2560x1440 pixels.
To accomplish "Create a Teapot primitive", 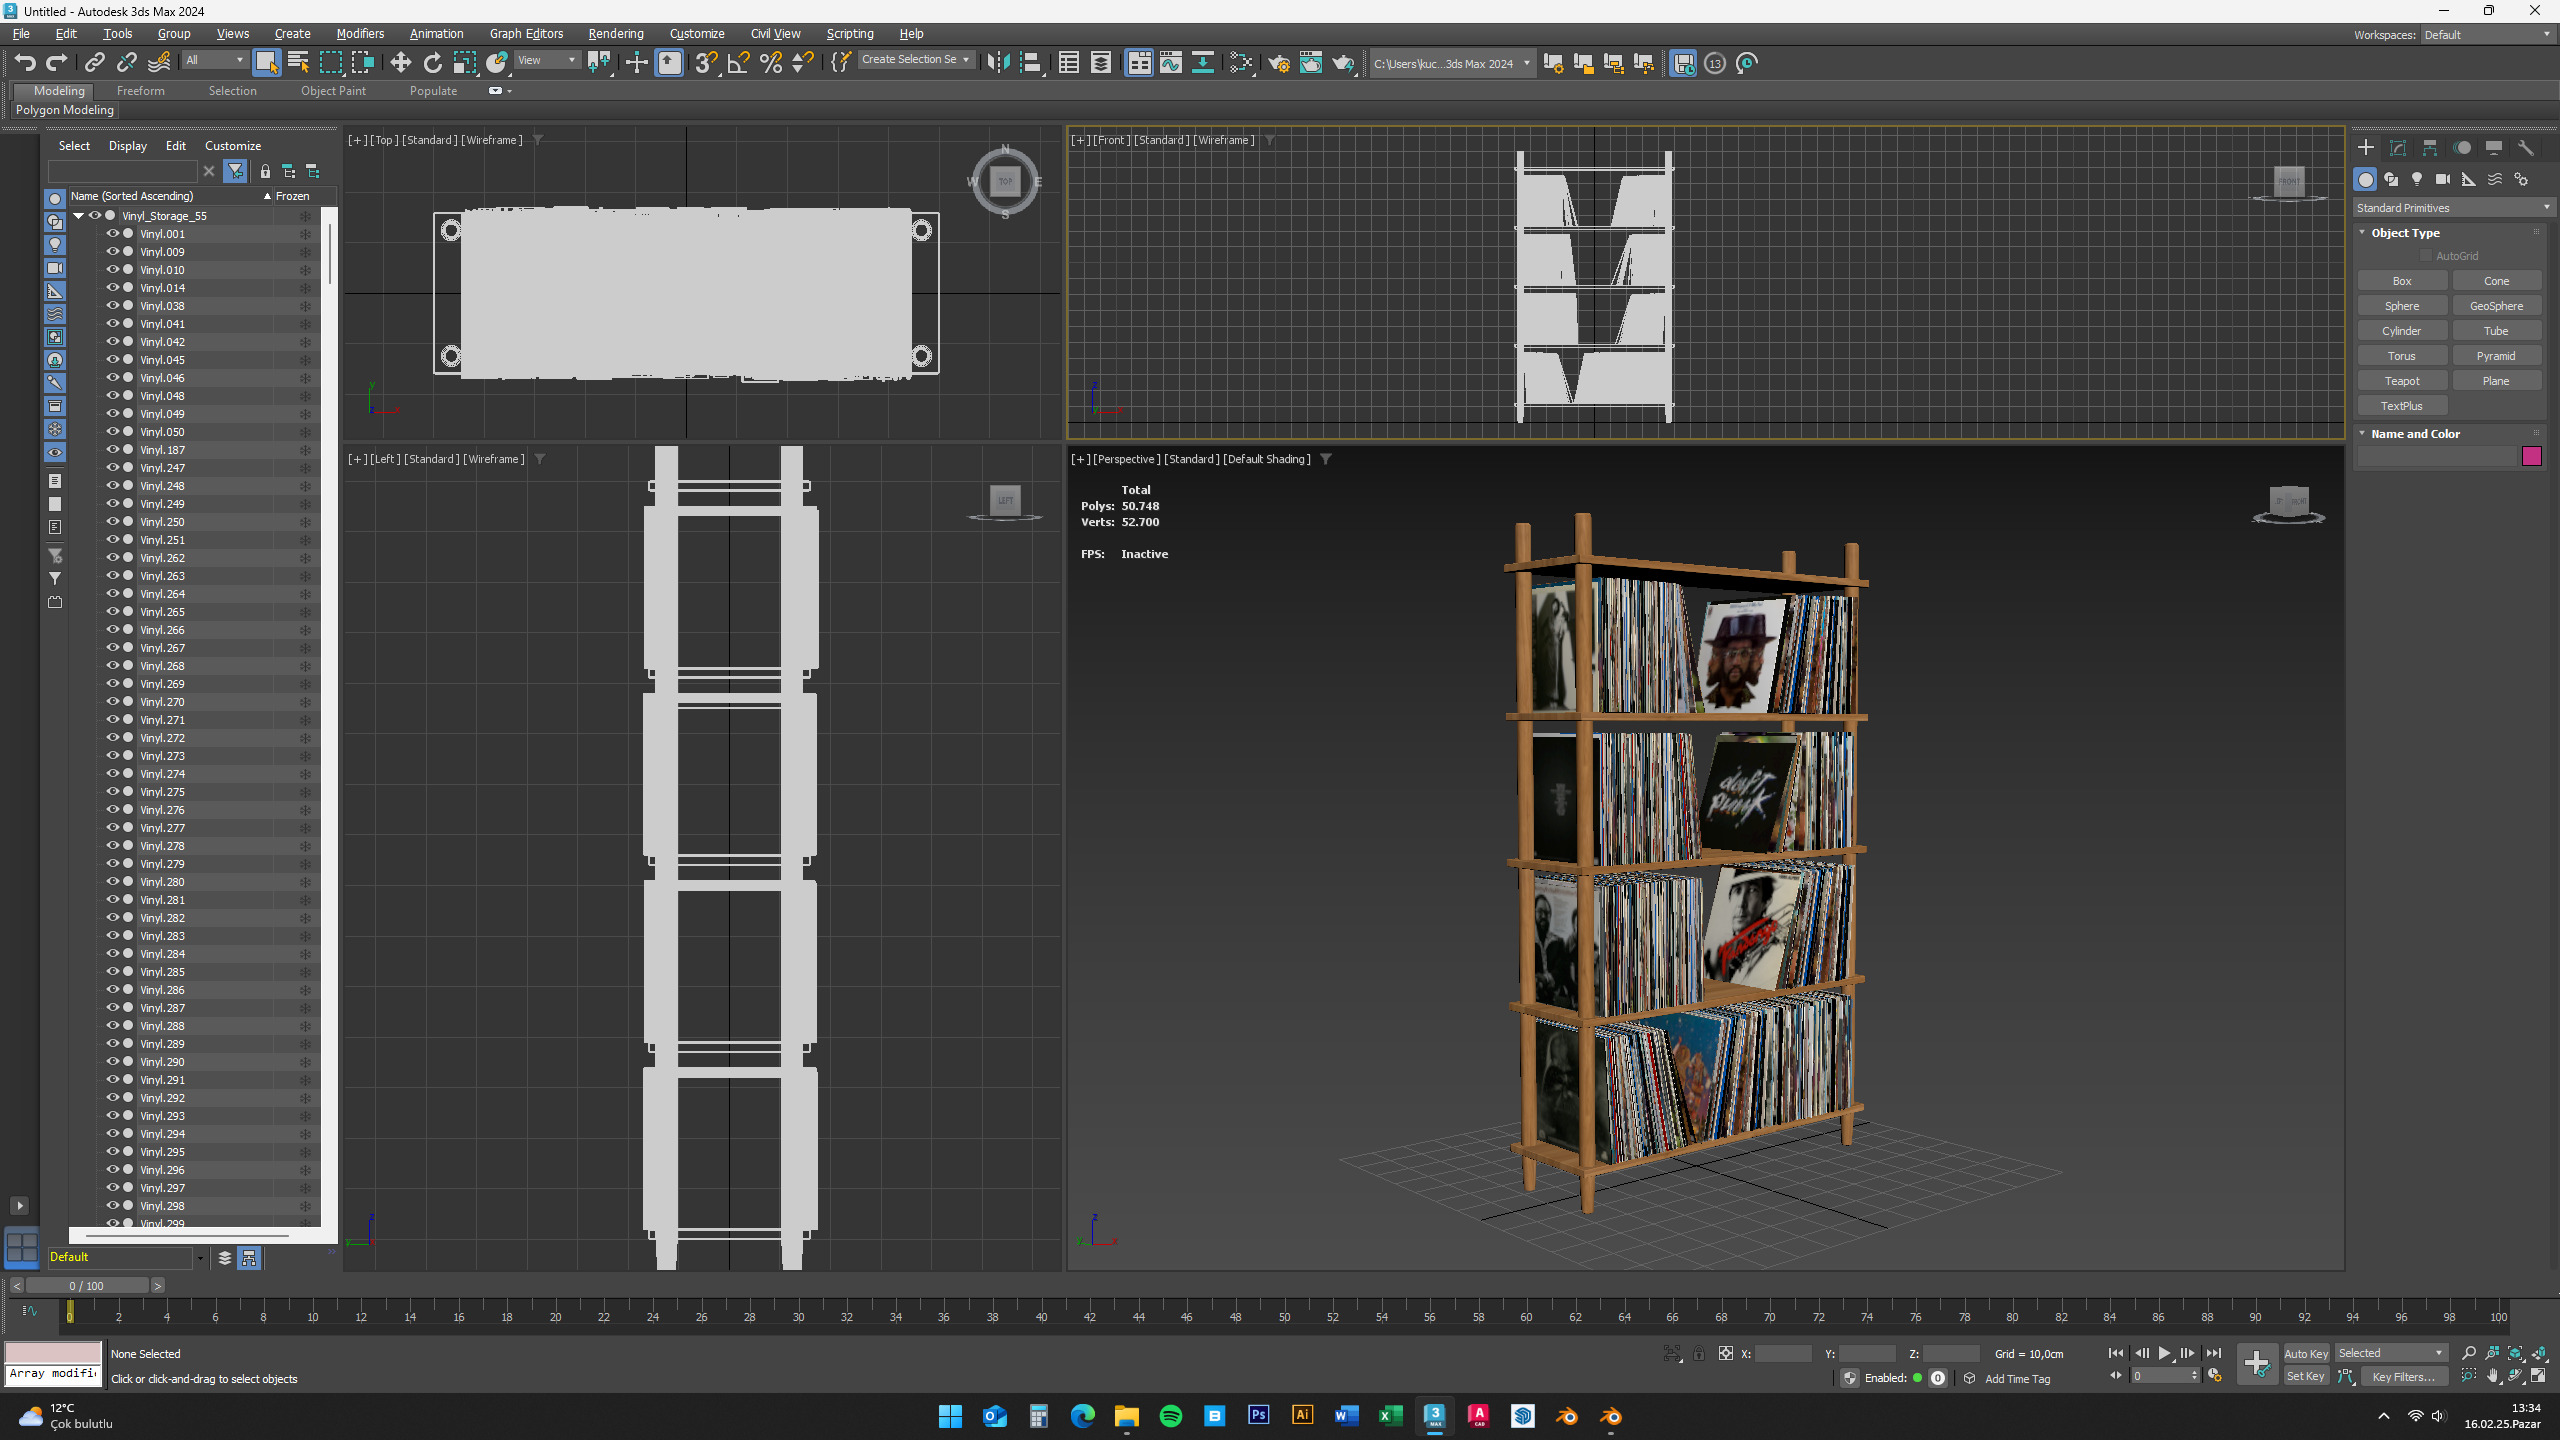I will click(x=2402, y=381).
